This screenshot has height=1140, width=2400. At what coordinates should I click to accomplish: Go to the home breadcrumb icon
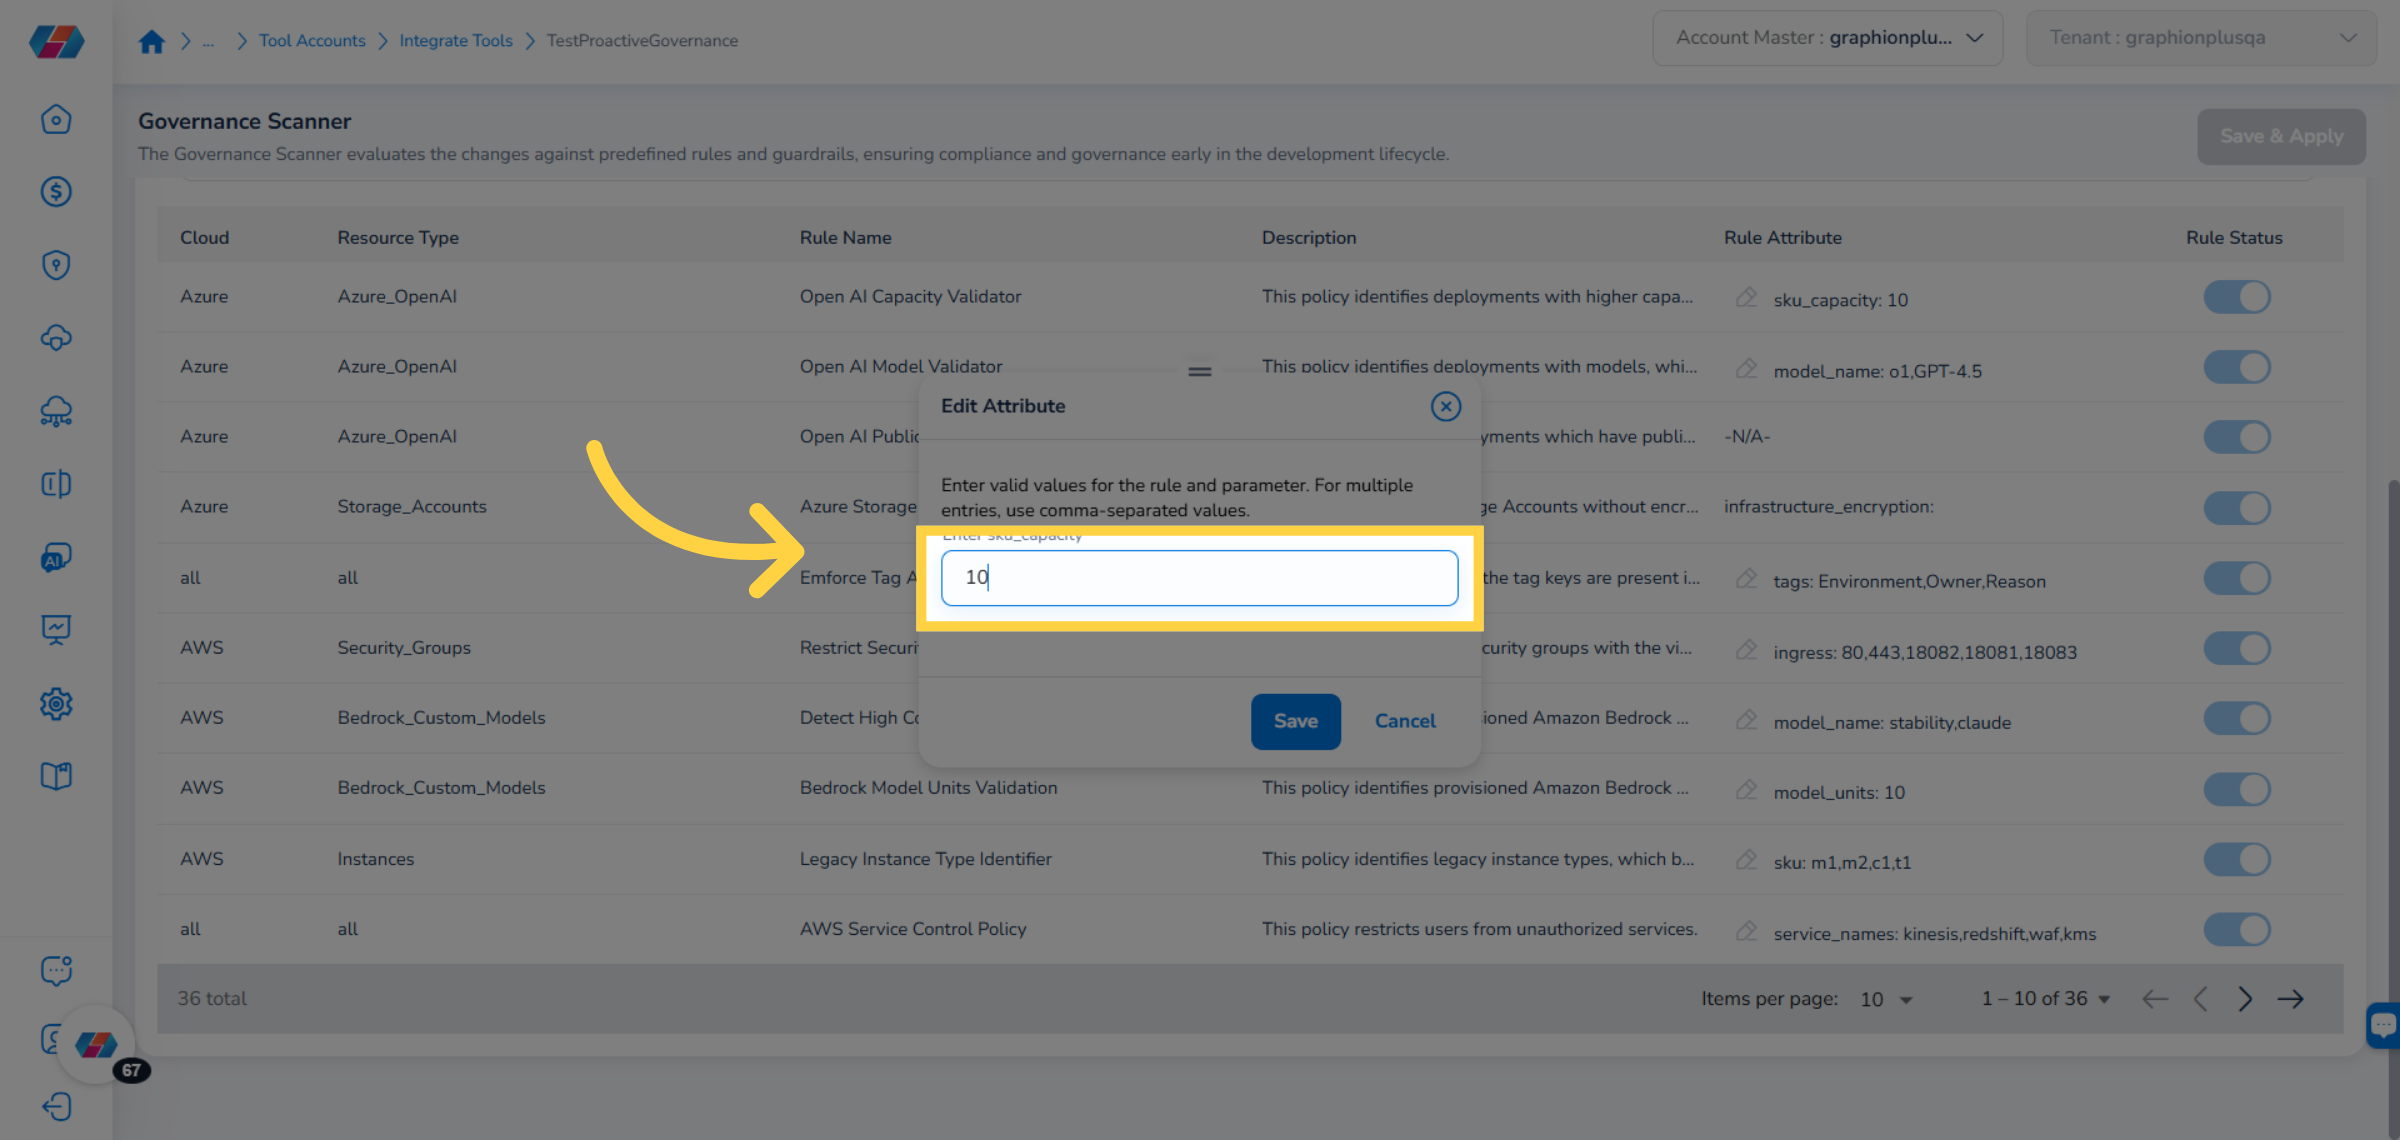(x=151, y=41)
